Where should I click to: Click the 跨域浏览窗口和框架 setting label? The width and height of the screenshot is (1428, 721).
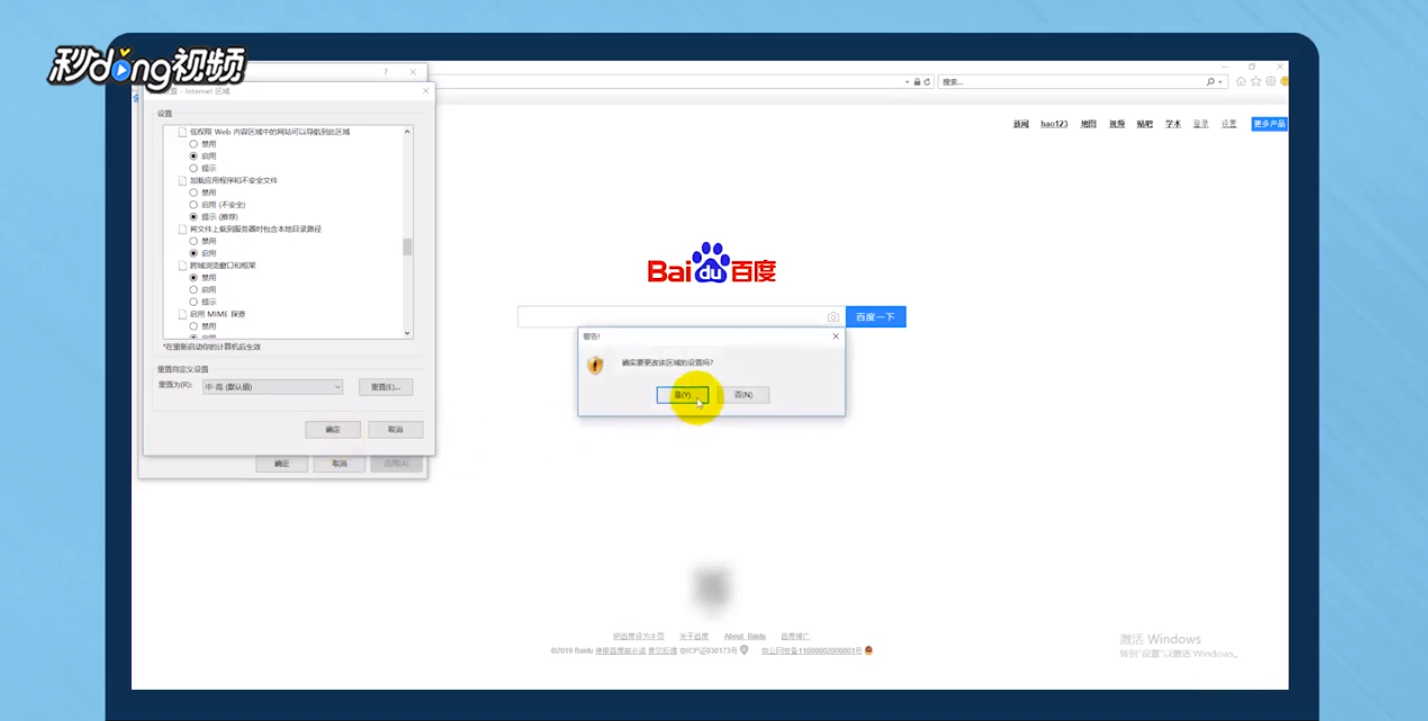point(223,265)
